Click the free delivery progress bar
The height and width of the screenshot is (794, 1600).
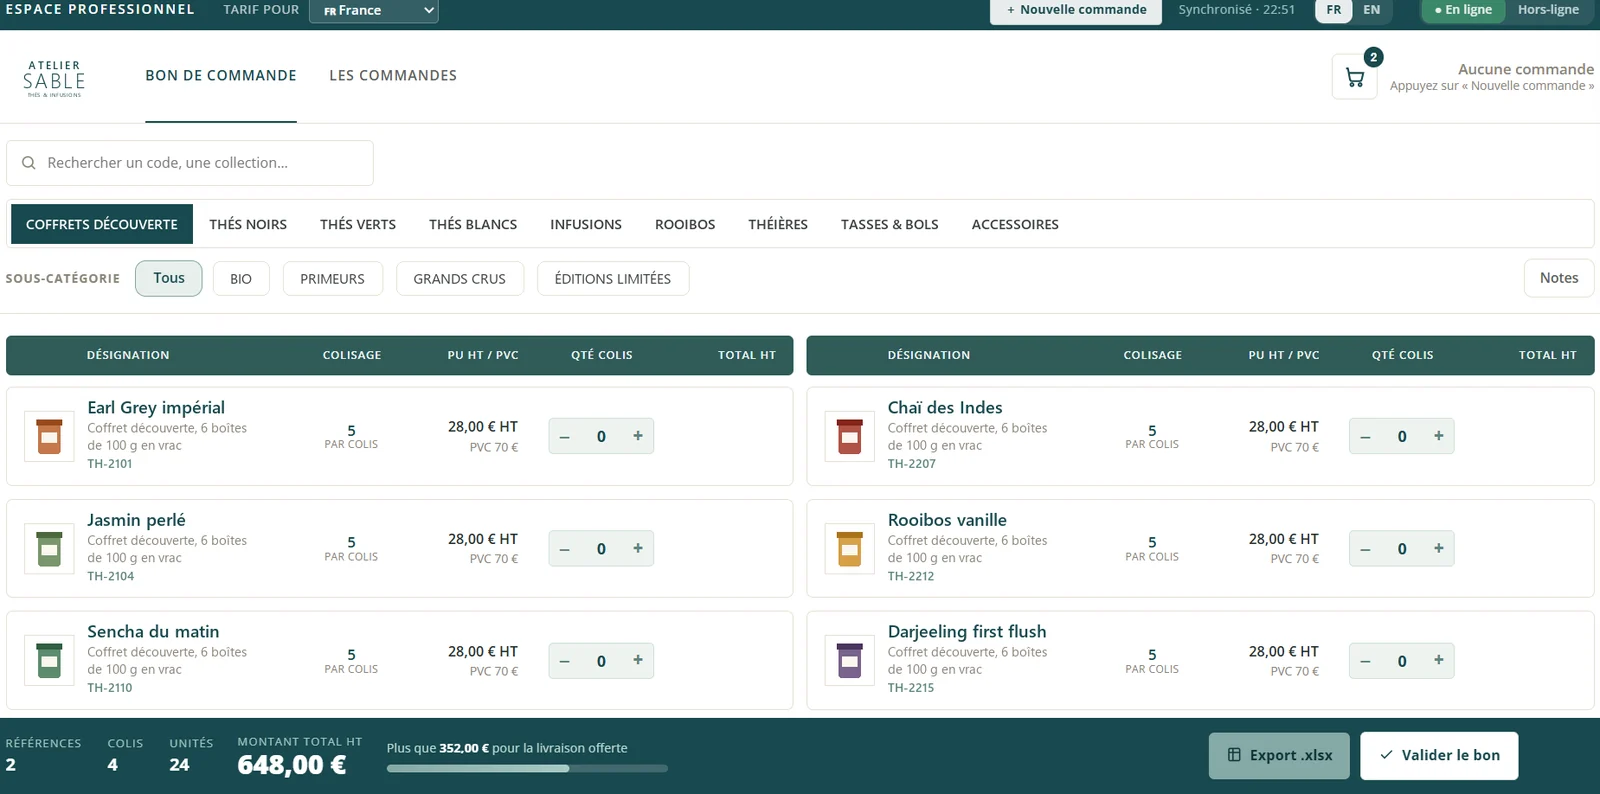527,768
